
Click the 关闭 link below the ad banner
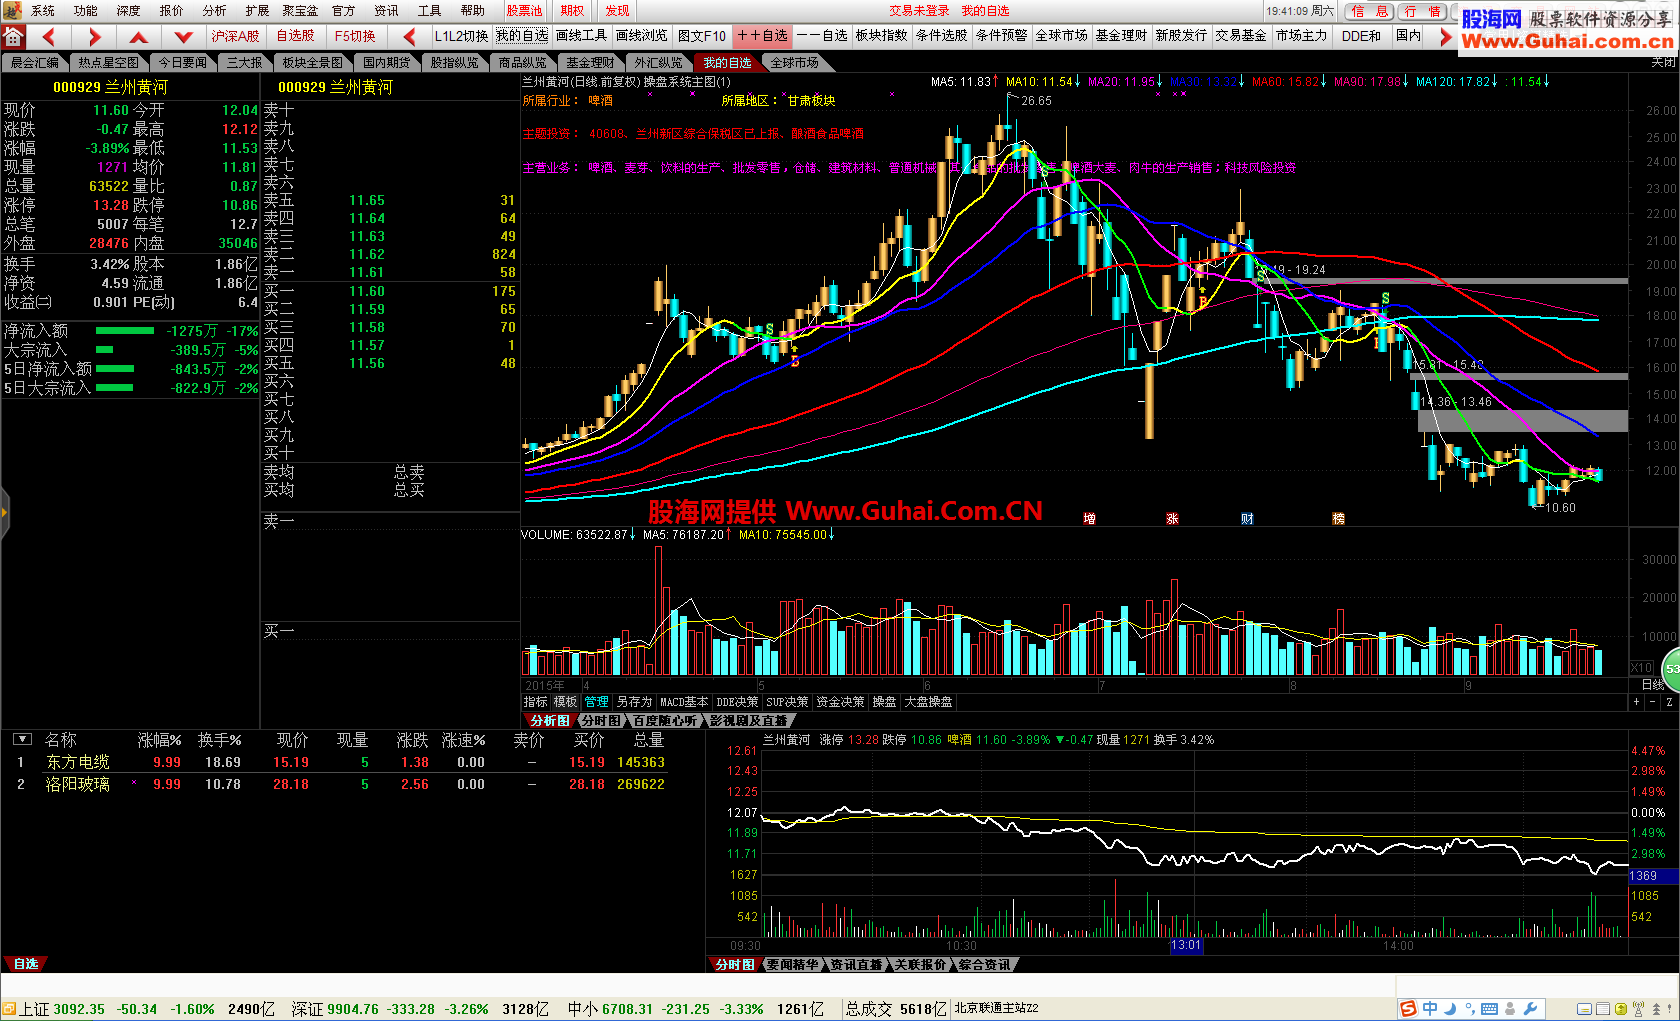point(1664,62)
